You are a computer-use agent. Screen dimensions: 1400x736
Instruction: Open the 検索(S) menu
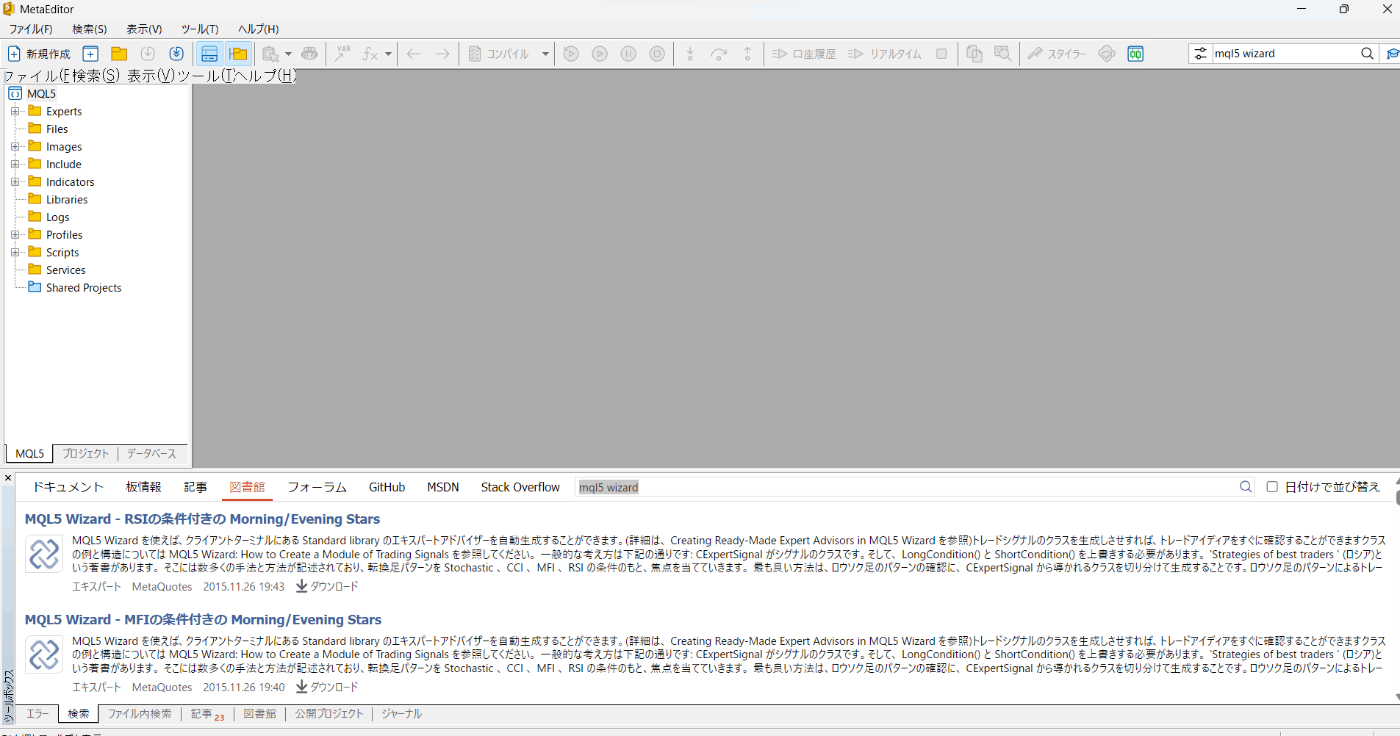(90, 29)
